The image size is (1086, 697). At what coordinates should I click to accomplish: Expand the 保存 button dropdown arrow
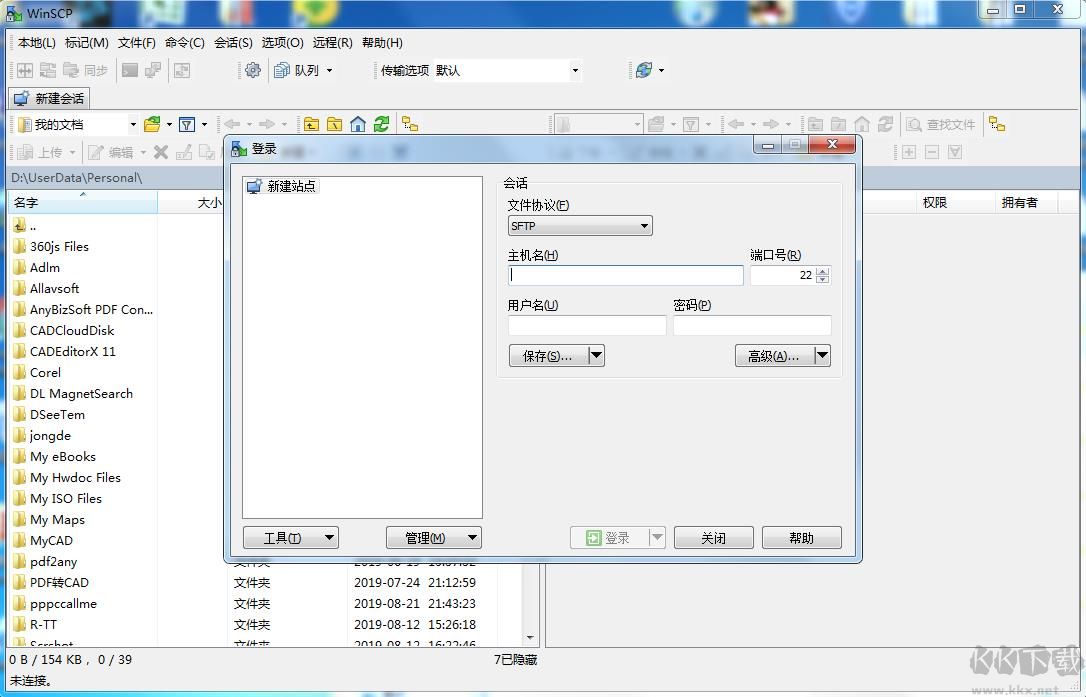click(x=596, y=355)
